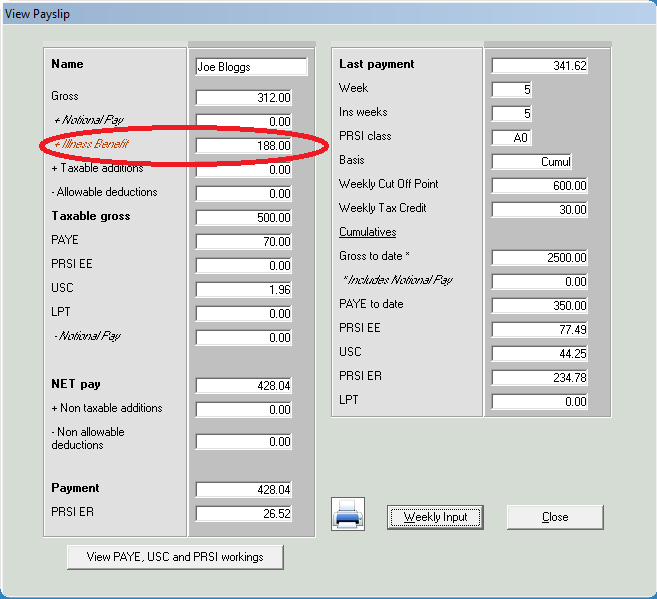Click cumulative PRSI EE field 77.49

tap(540, 330)
